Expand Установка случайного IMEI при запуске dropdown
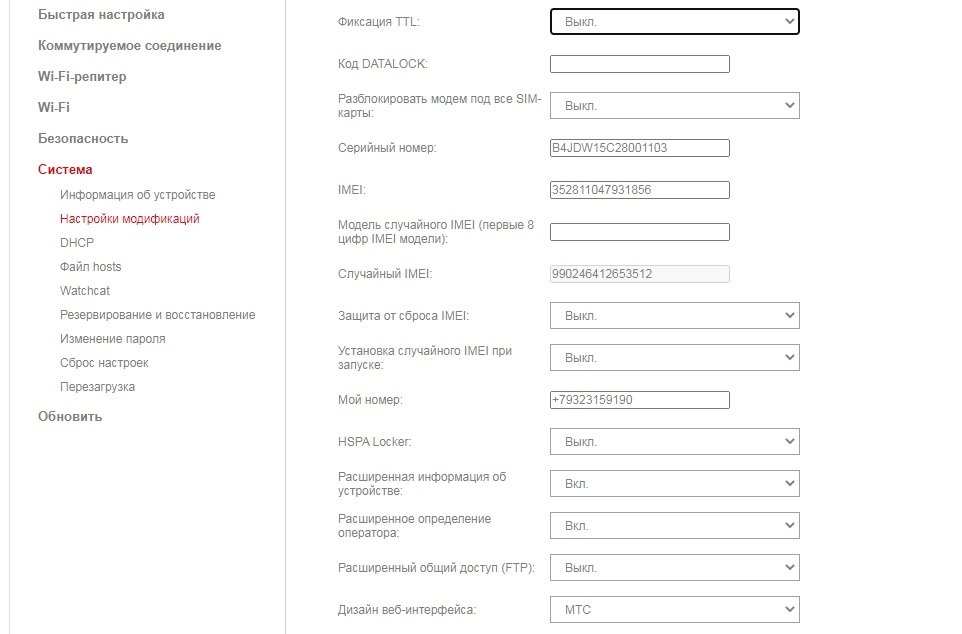 (x=674, y=358)
